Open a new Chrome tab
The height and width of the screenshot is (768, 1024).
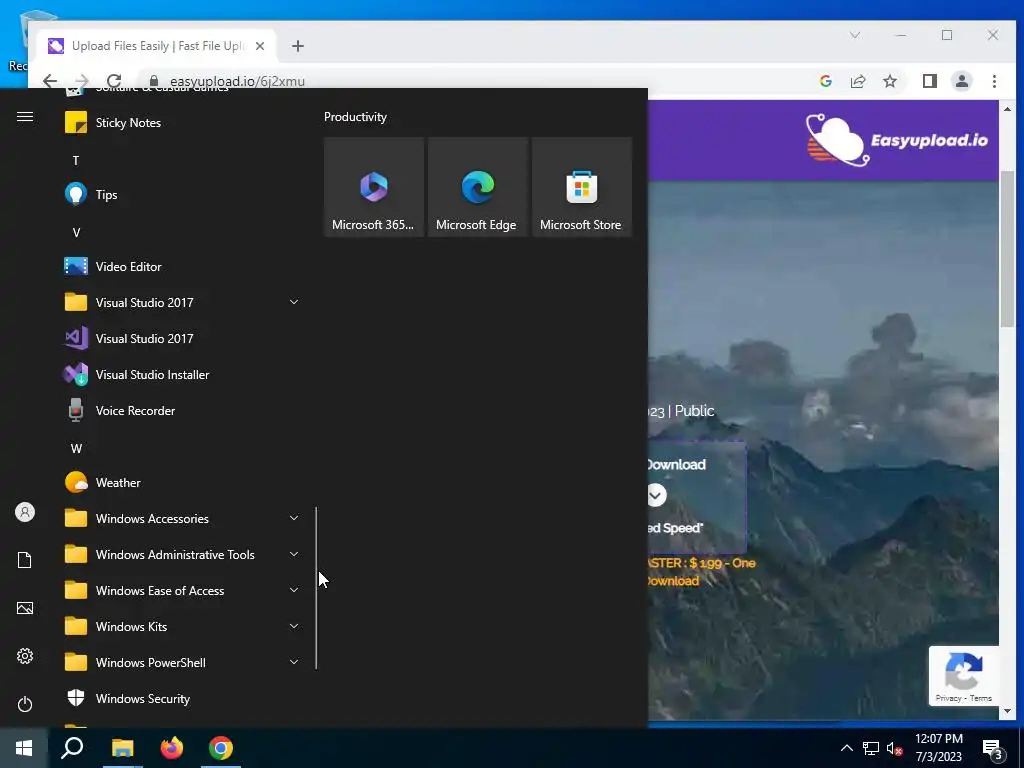point(298,46)
